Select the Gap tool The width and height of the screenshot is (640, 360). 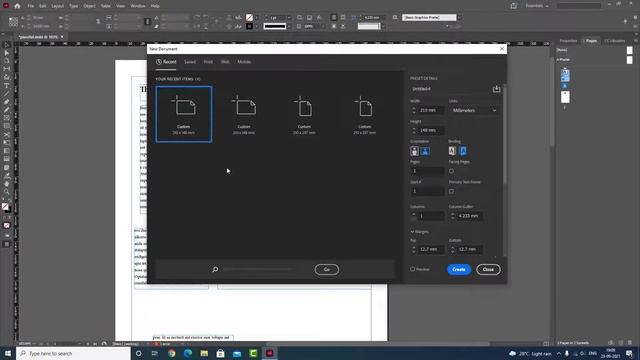coord(7,69)
